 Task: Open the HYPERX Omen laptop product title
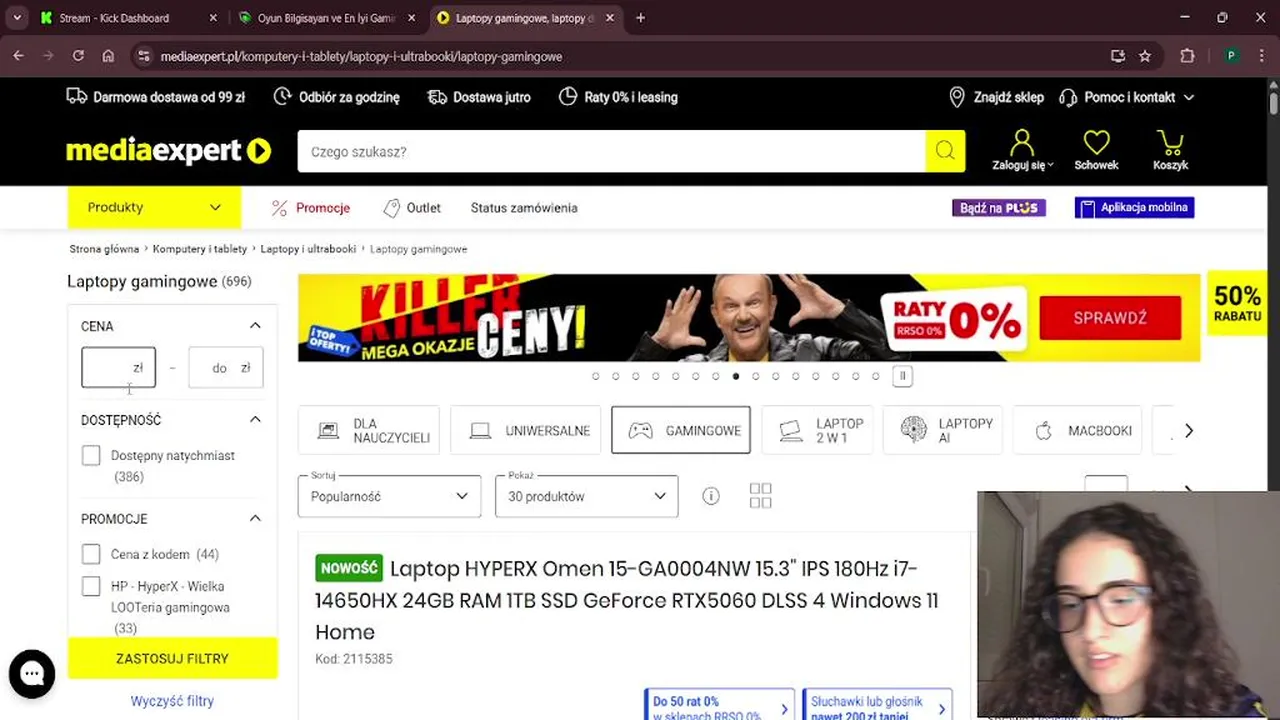pos(626,600)
